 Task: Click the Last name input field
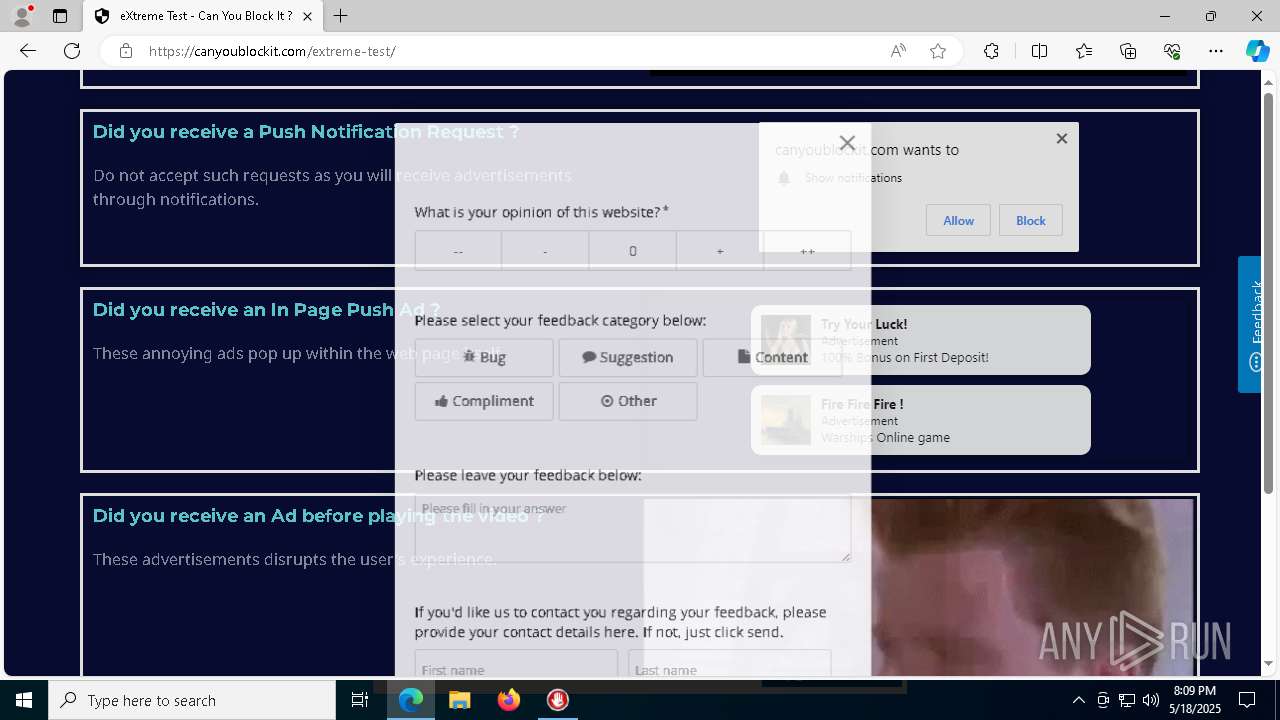[x=730, y=664]
